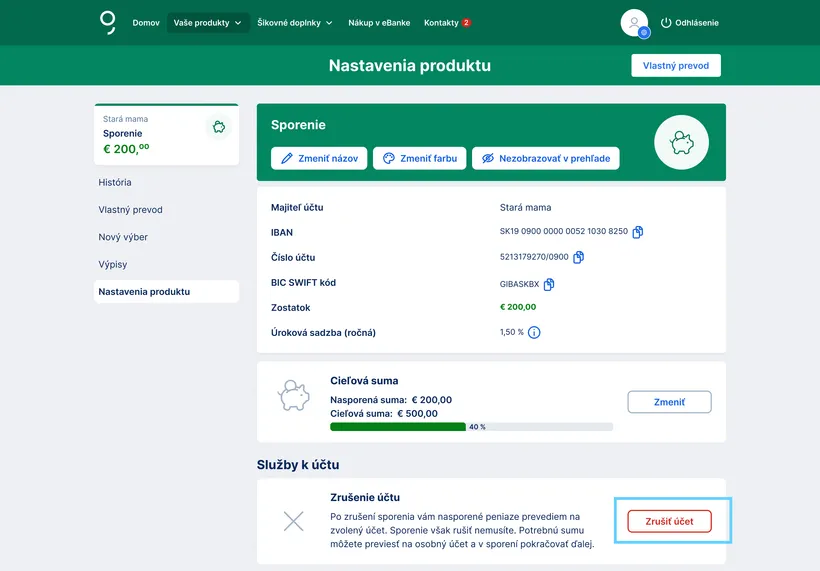The width and height of the screenshot is (820, 571).
Task: Select the Stará mama Sporenie account card
Action: (x=166, y=134)
